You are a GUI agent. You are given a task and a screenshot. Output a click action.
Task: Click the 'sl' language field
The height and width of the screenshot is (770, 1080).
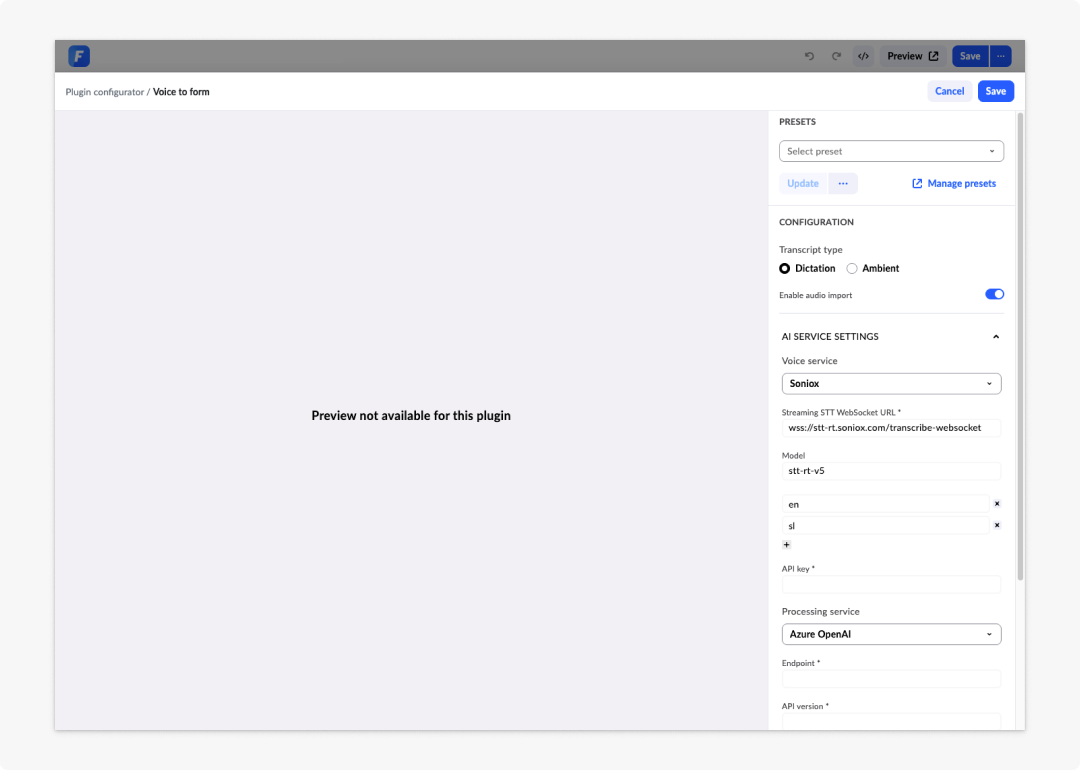885,526
